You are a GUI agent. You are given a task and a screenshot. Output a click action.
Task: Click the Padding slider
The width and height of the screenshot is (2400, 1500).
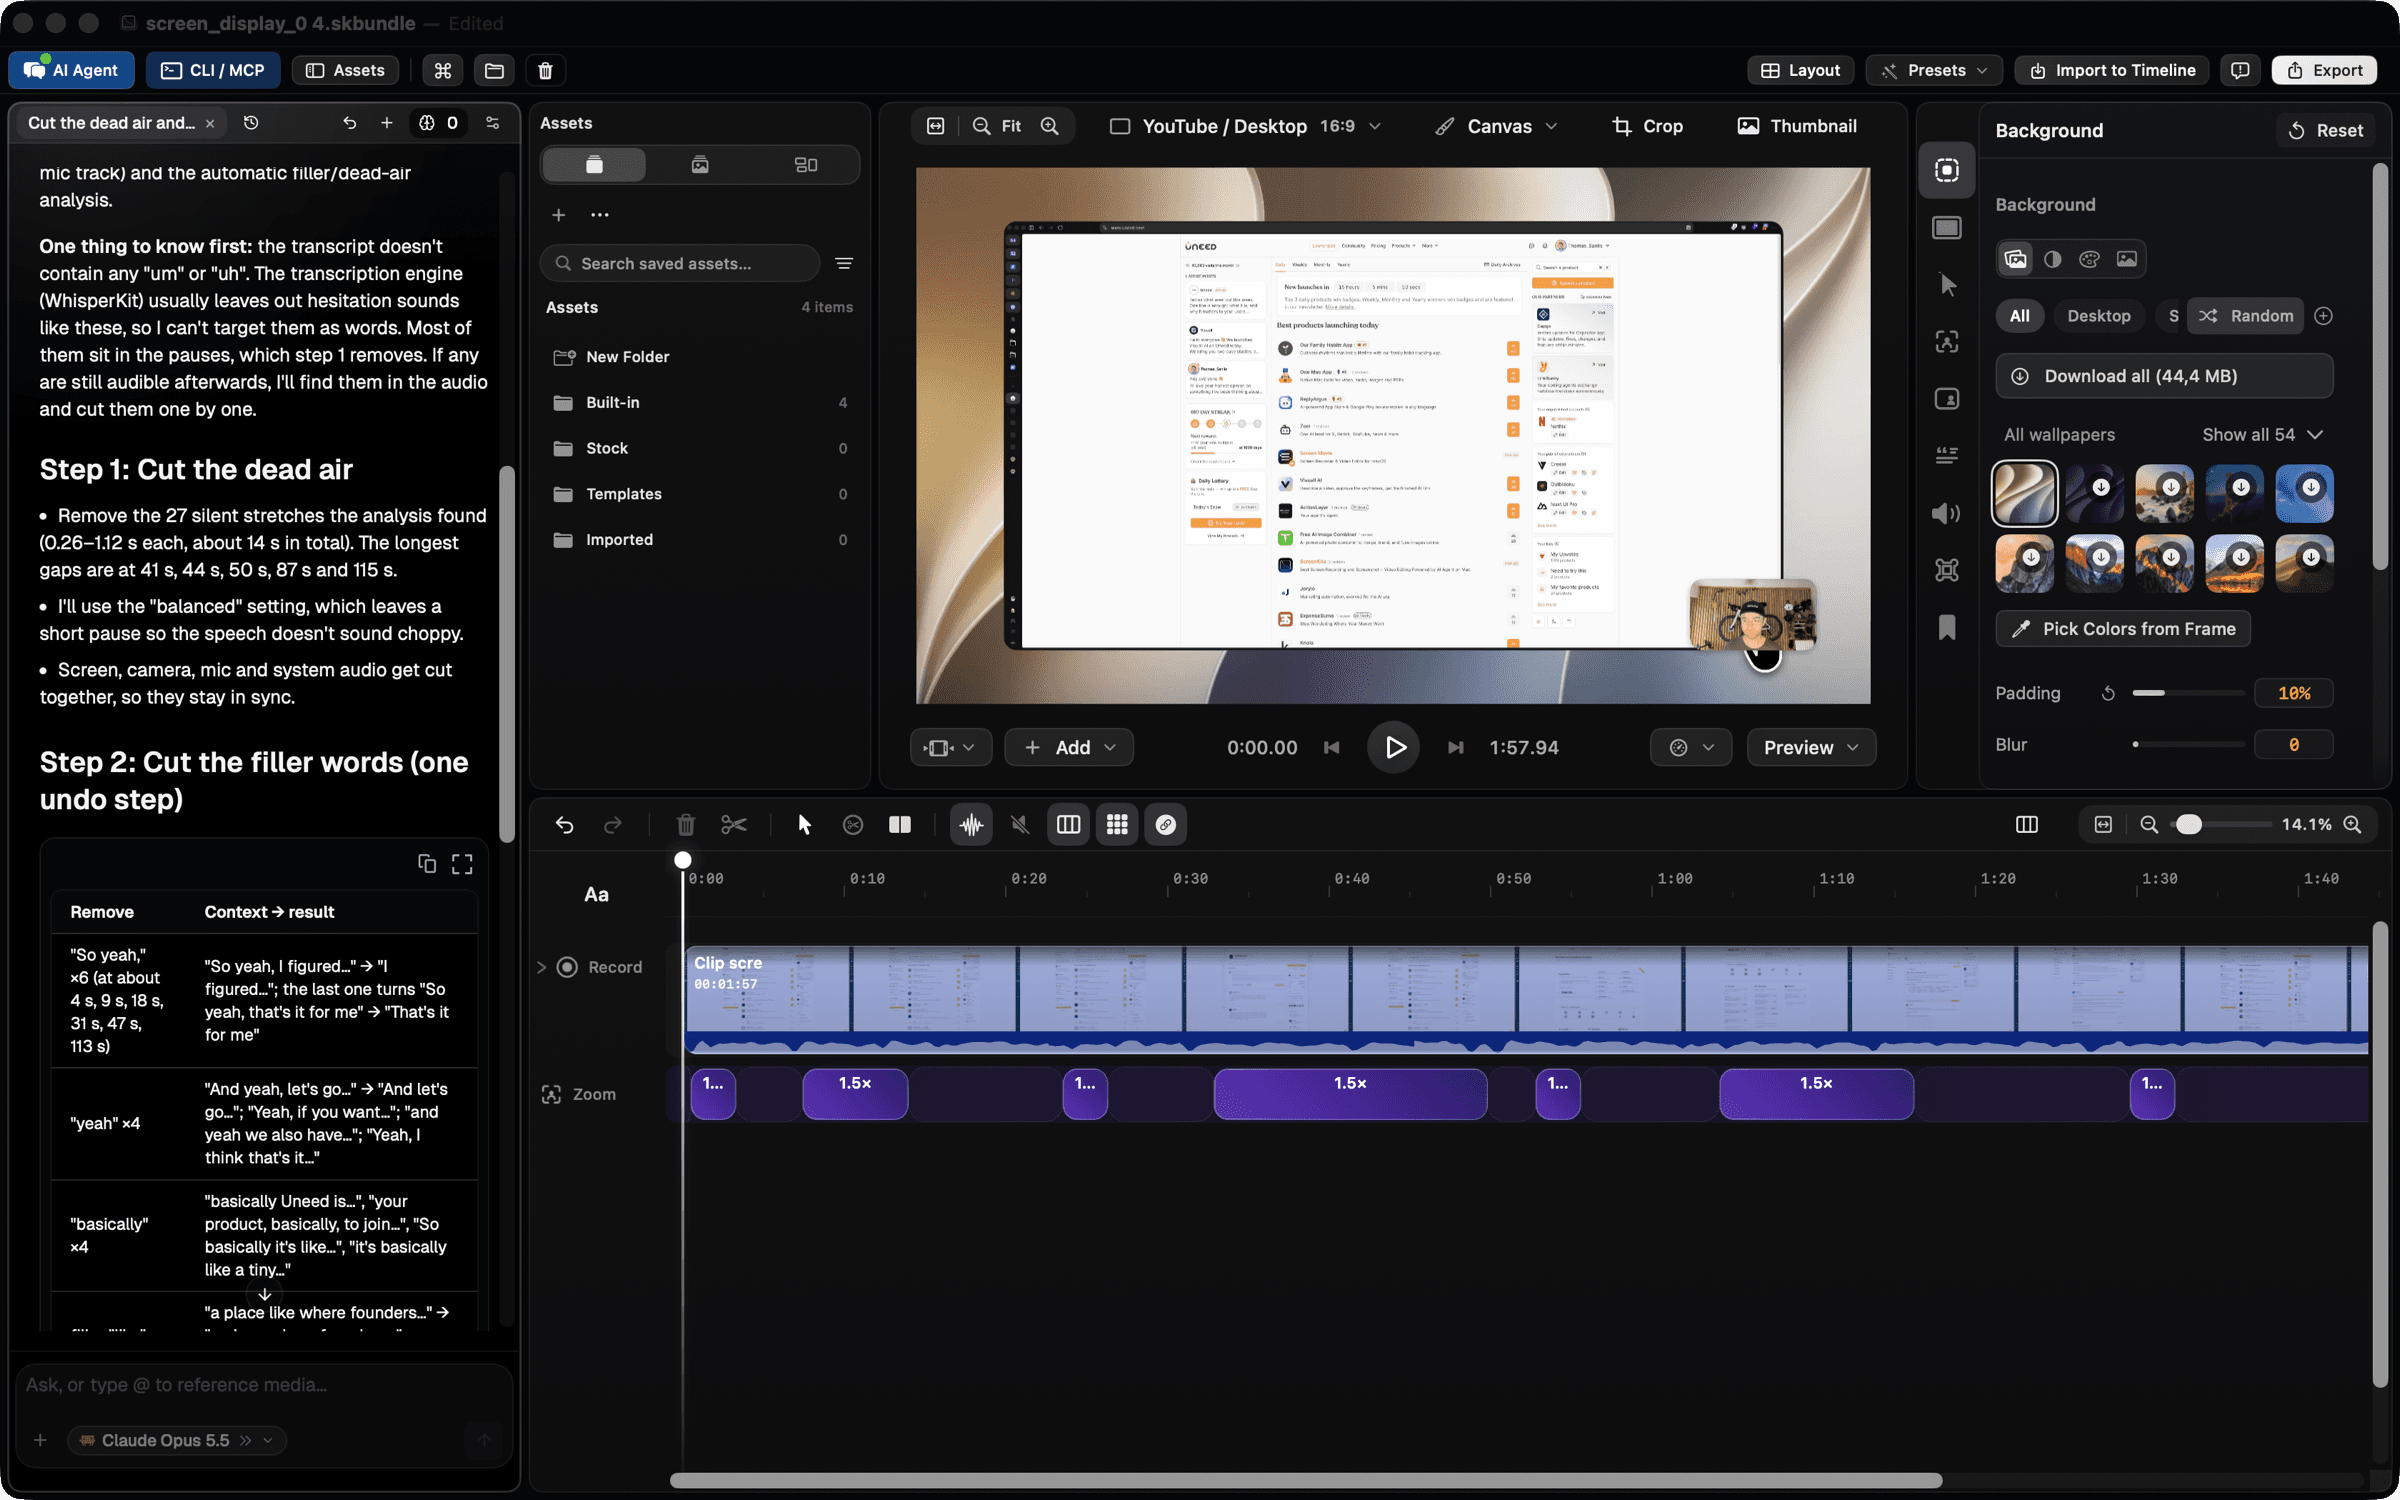[2188, 692]
